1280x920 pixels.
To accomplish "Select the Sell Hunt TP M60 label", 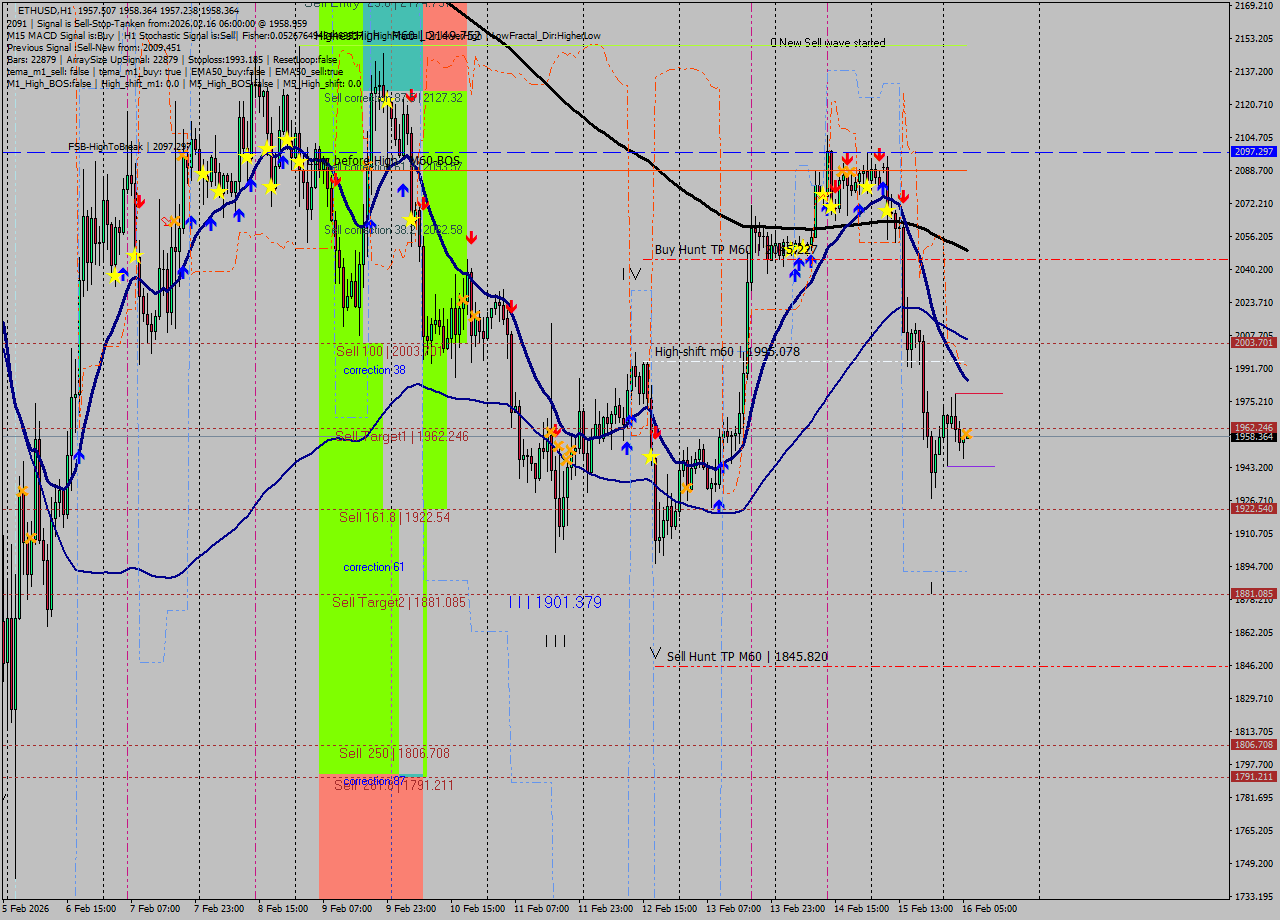I will [x=747, y=657].
